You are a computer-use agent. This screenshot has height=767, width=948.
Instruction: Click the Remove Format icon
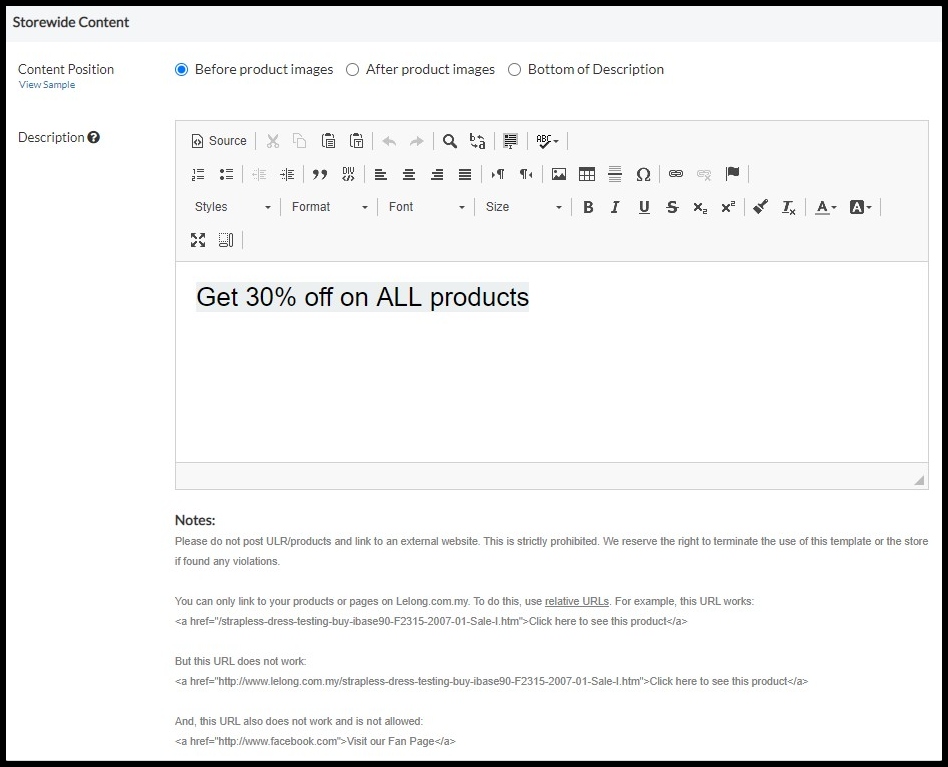pyautogui.click(x=788, y=207)
